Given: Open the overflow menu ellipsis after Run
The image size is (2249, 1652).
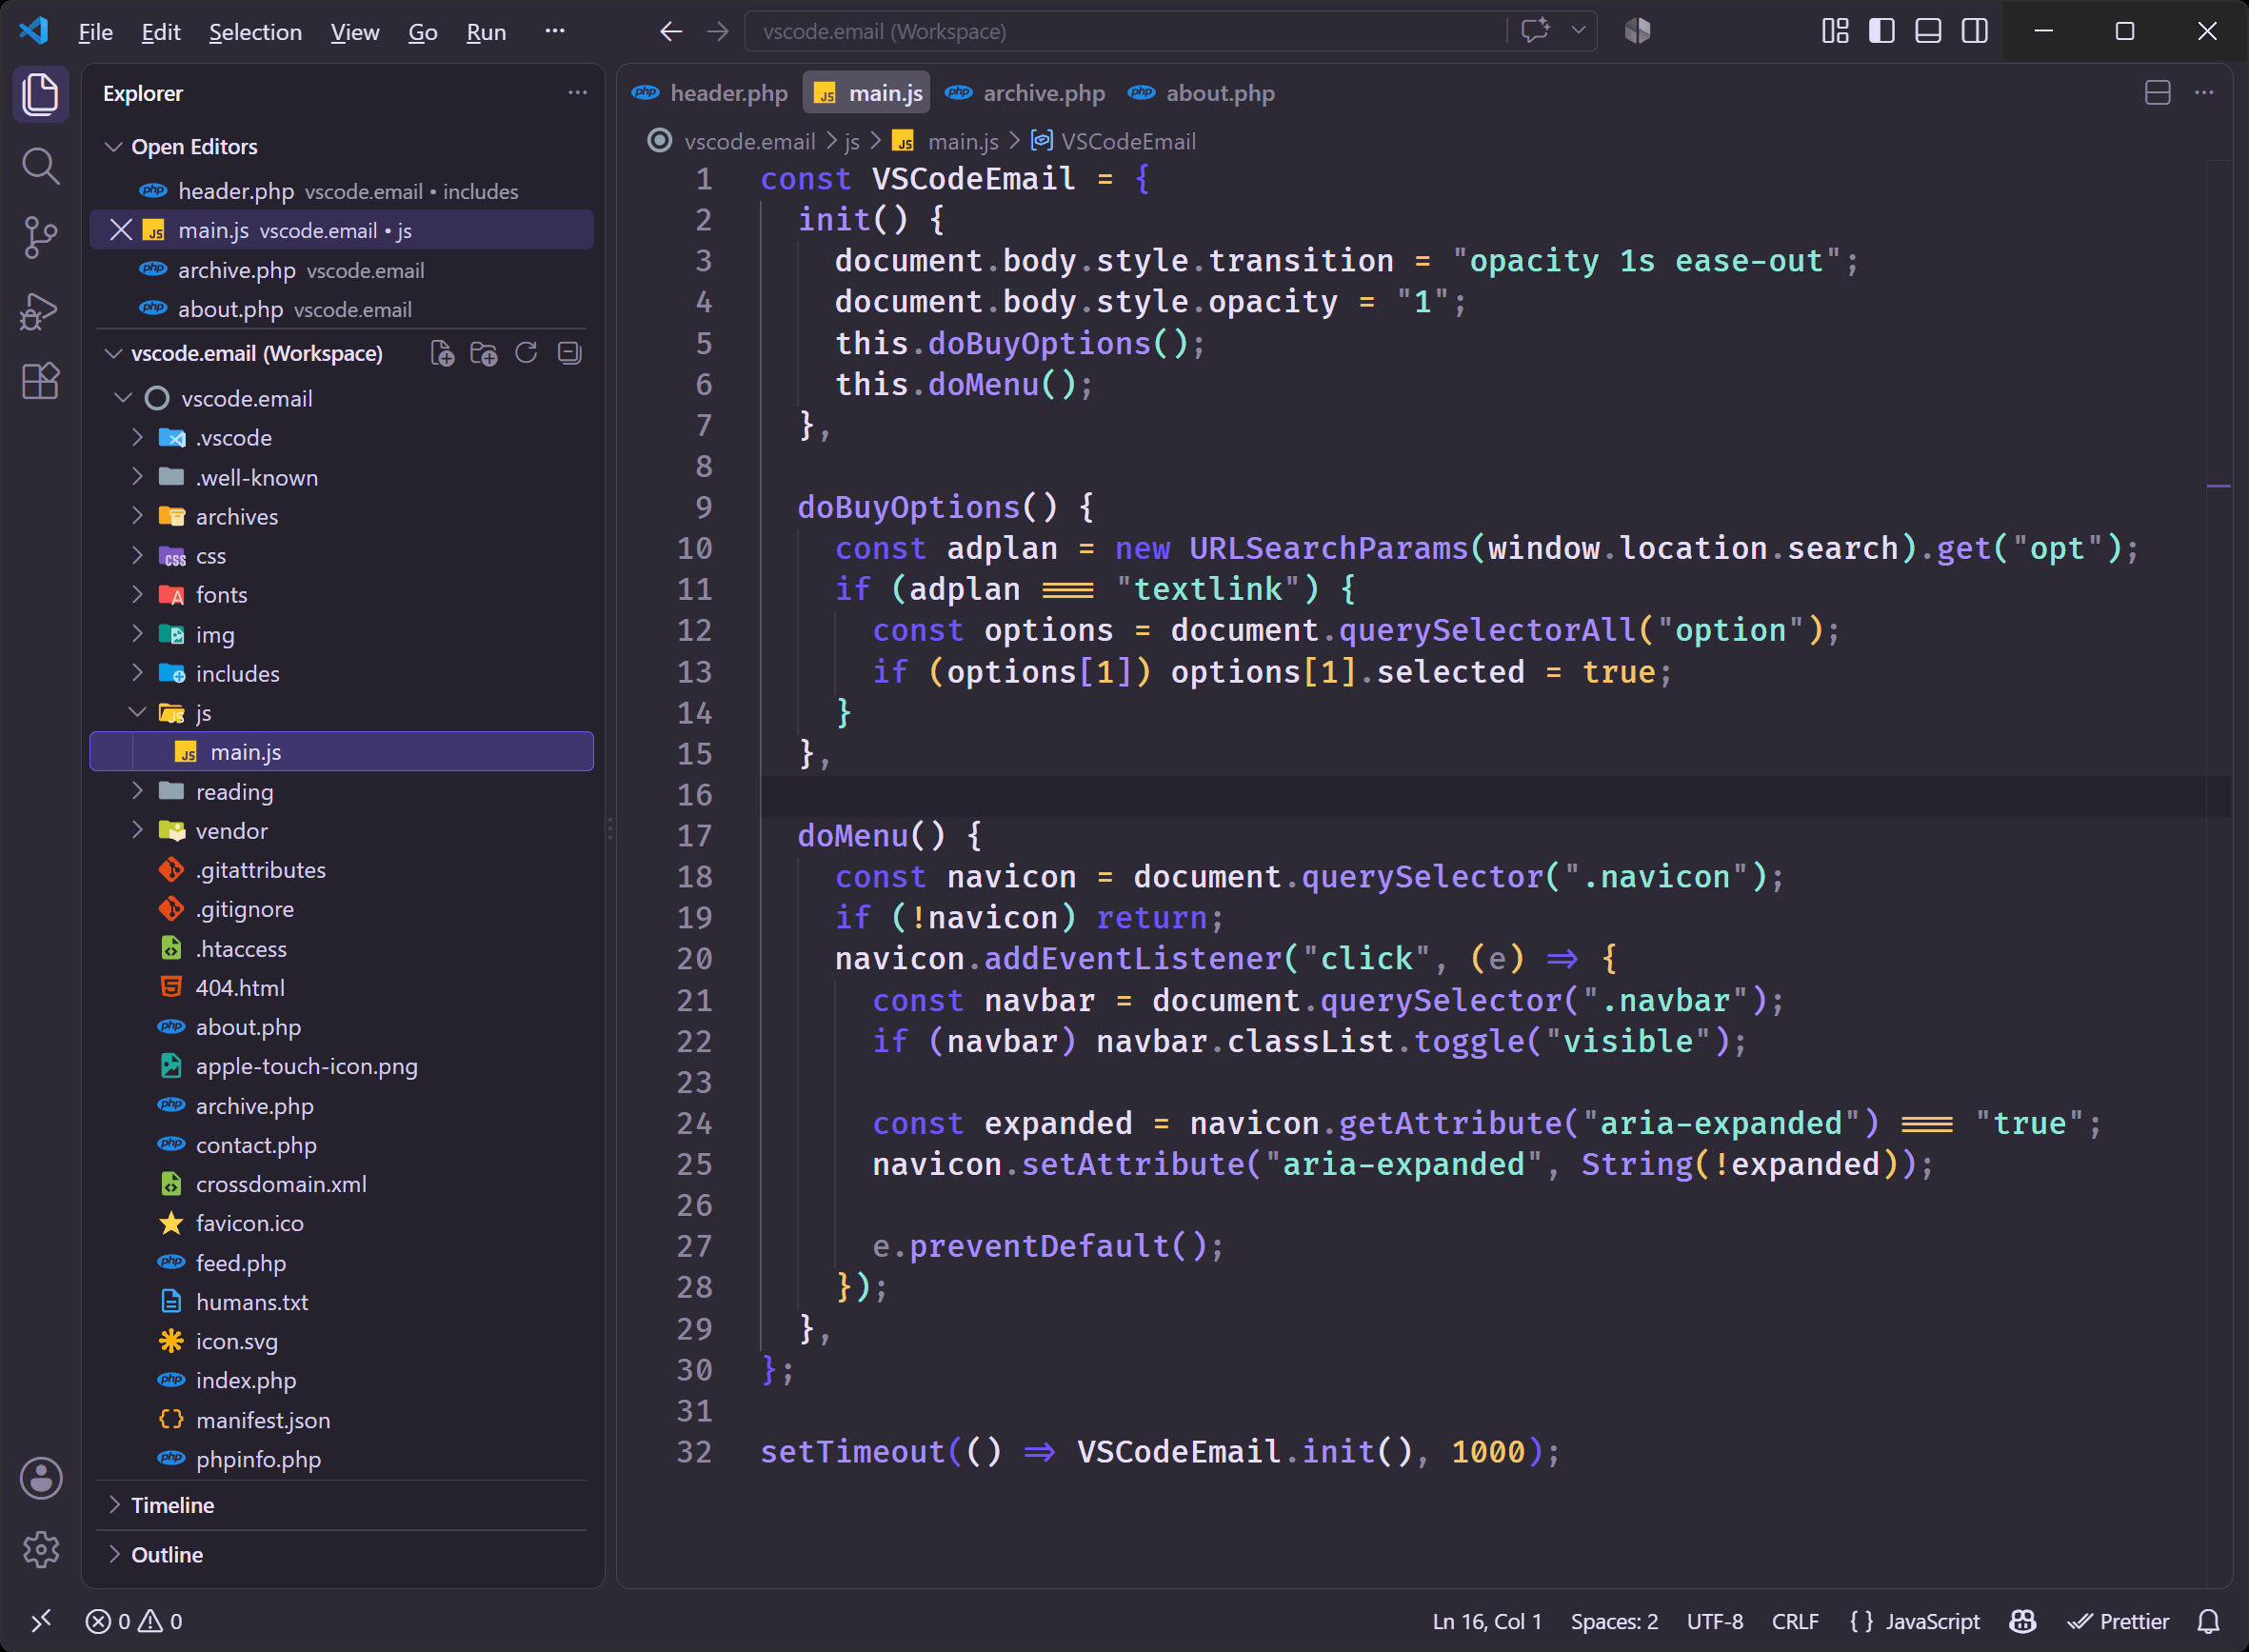Looking at the screenshot, I should (x=555, y=31).
